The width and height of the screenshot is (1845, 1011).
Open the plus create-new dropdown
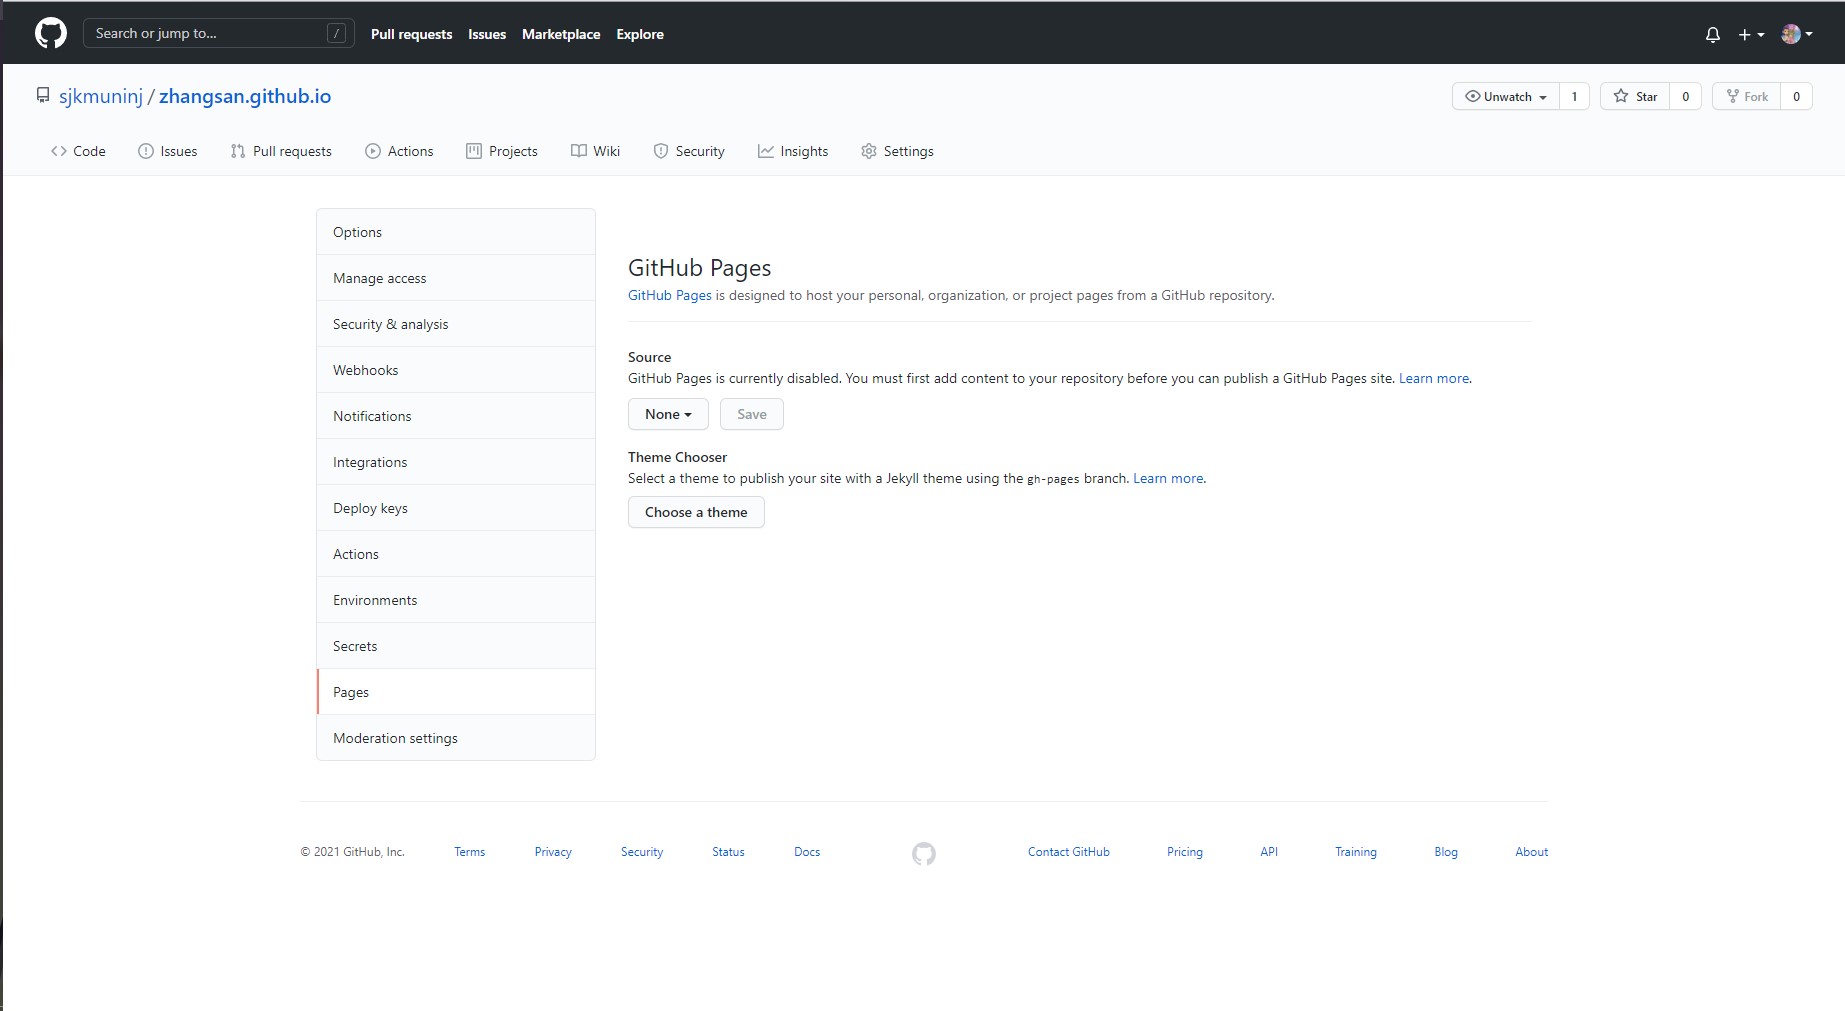tap(1751, 34)
